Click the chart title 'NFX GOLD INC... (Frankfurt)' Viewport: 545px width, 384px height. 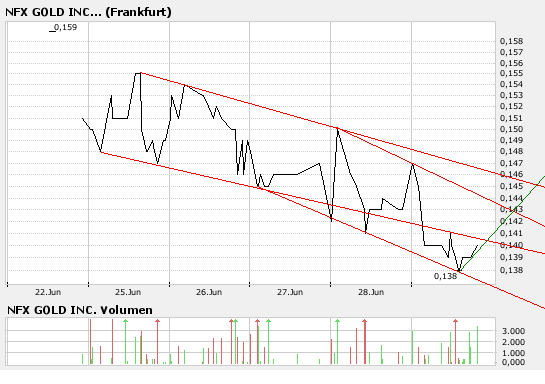[88, 12]
